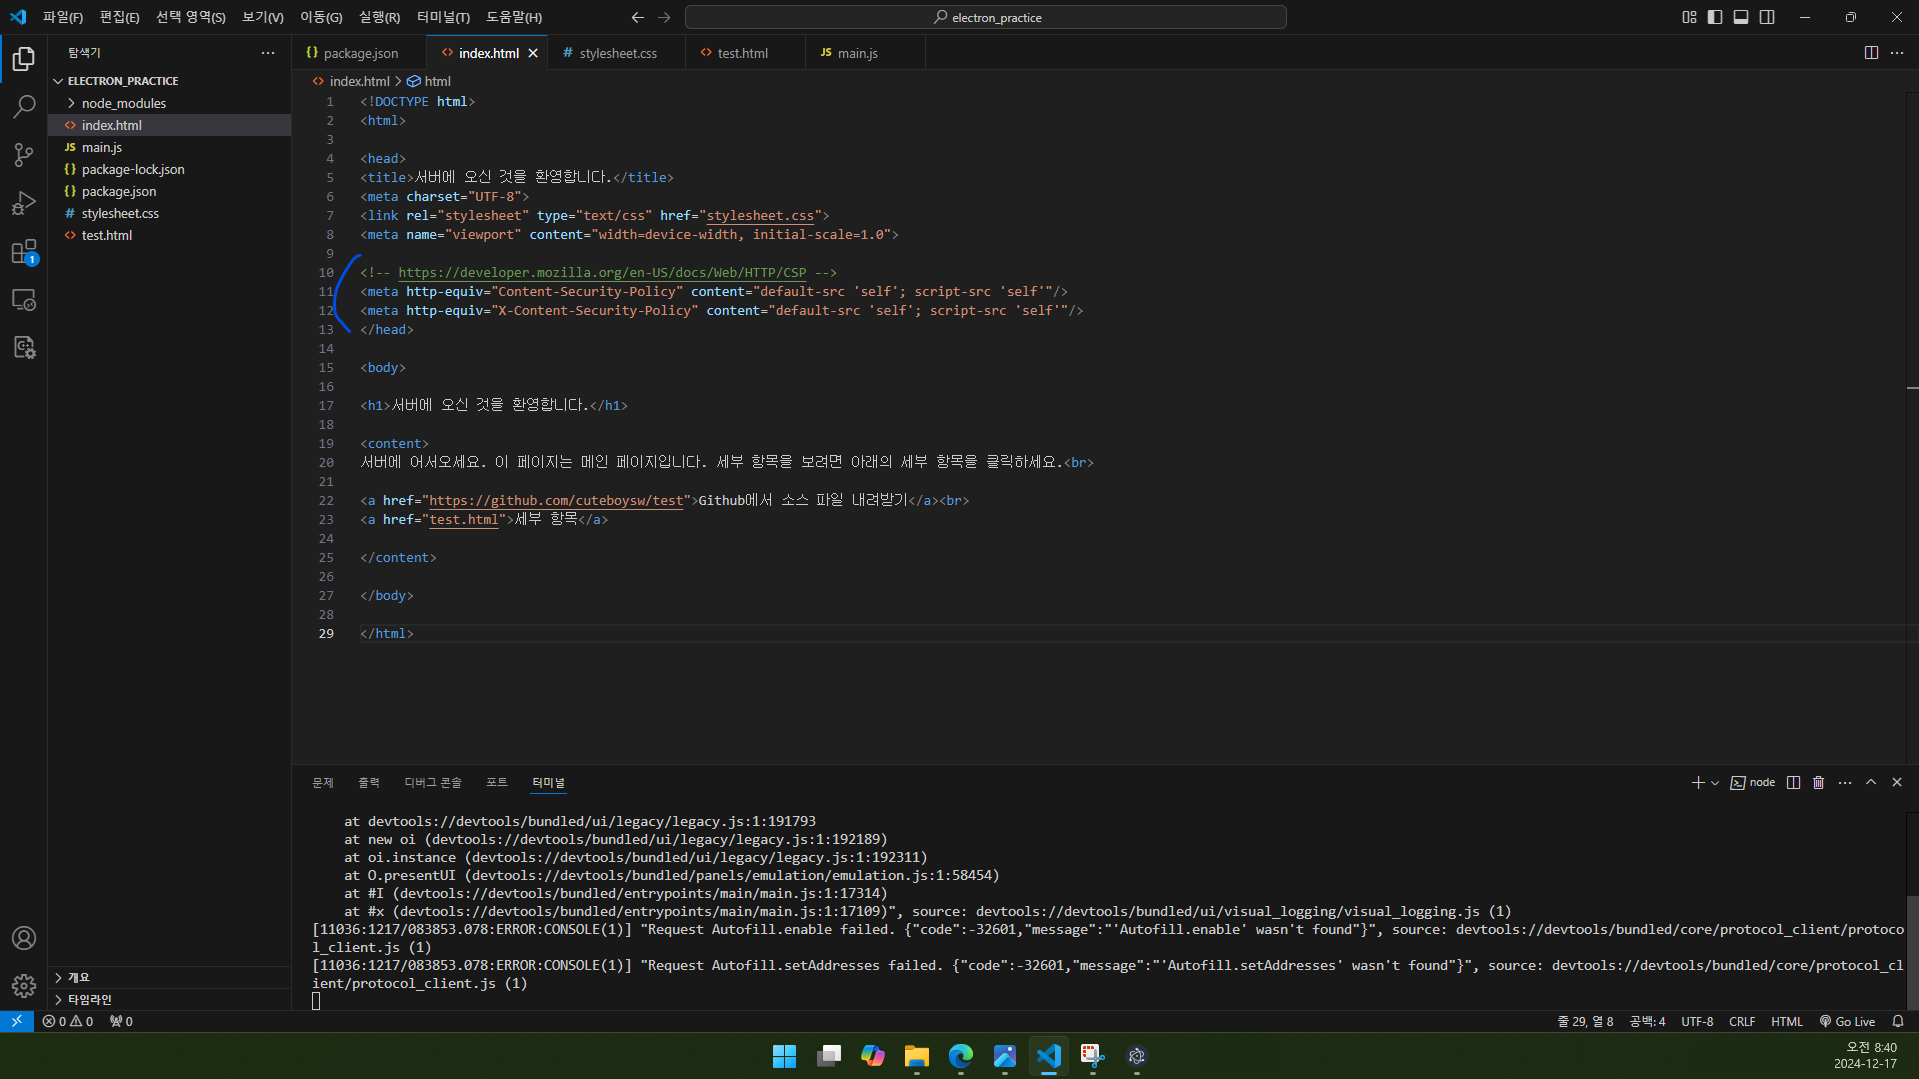
Task: Open terminal panel more actions
Action: click(1845, 782)
